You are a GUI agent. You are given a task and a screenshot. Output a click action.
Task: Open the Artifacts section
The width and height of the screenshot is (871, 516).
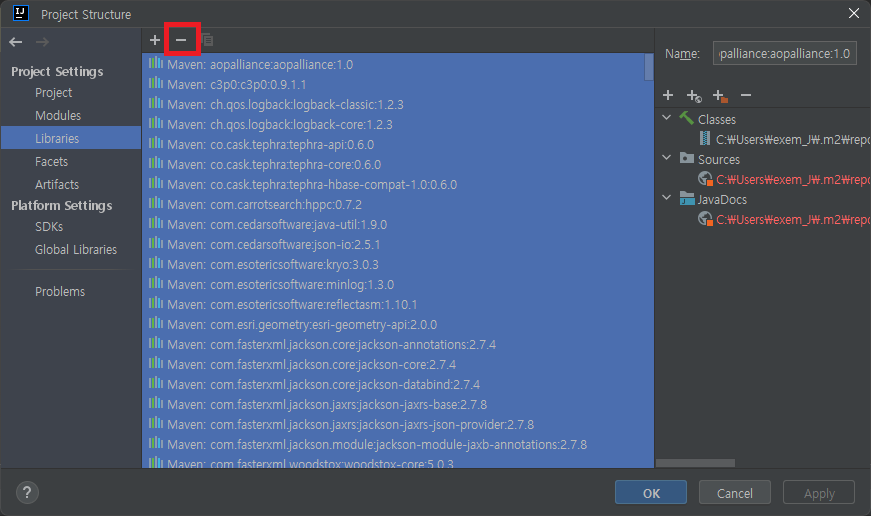pyautogui.click(x=57, y=184)
